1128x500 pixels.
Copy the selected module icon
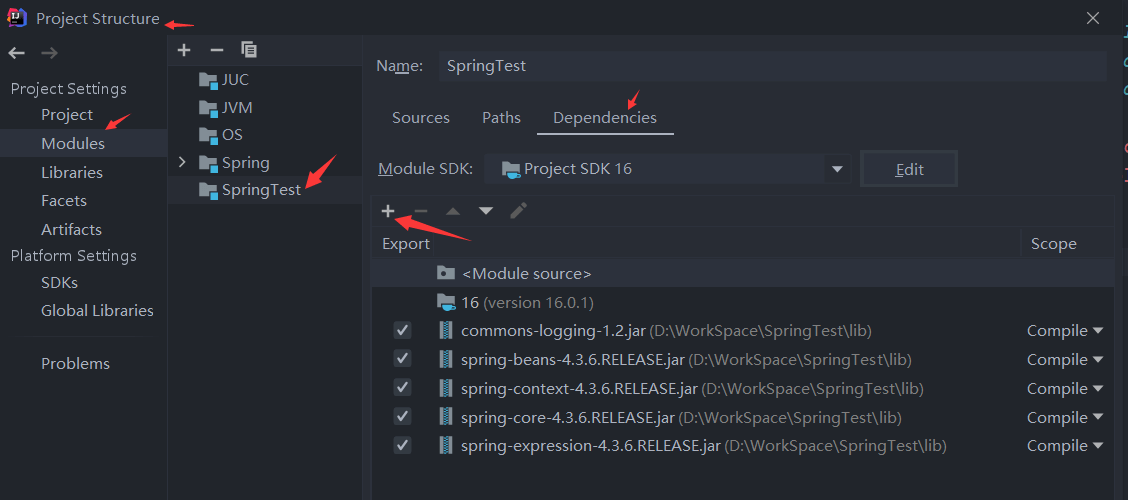tap(249, 50)
